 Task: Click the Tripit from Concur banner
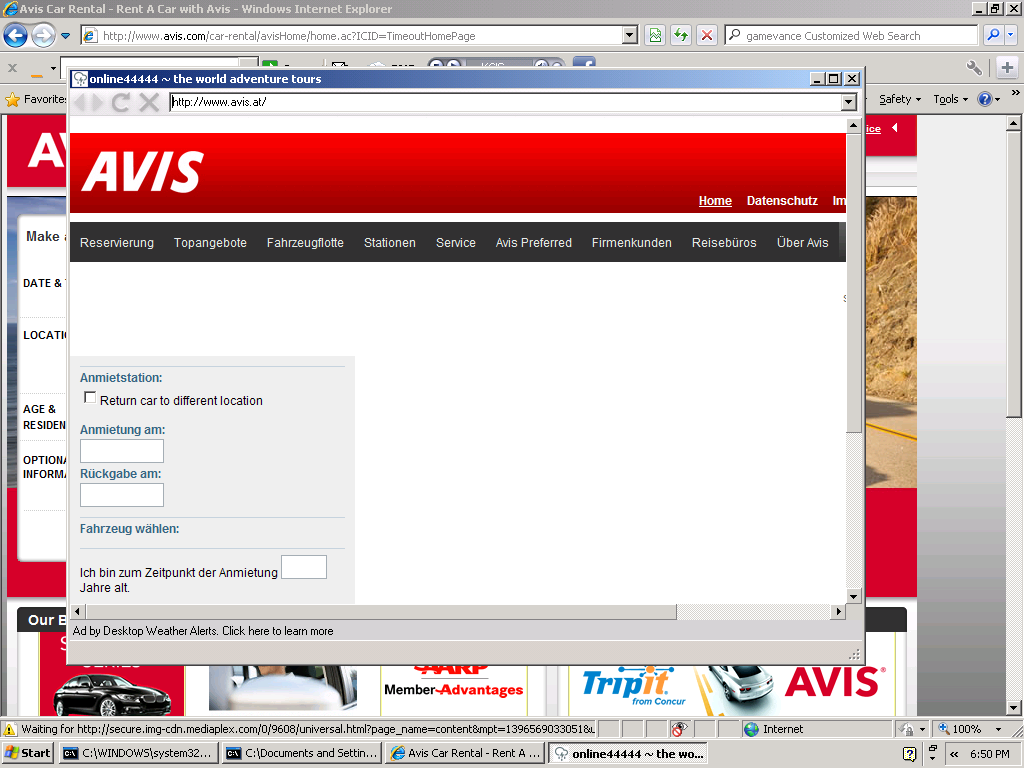pos(632,687)
